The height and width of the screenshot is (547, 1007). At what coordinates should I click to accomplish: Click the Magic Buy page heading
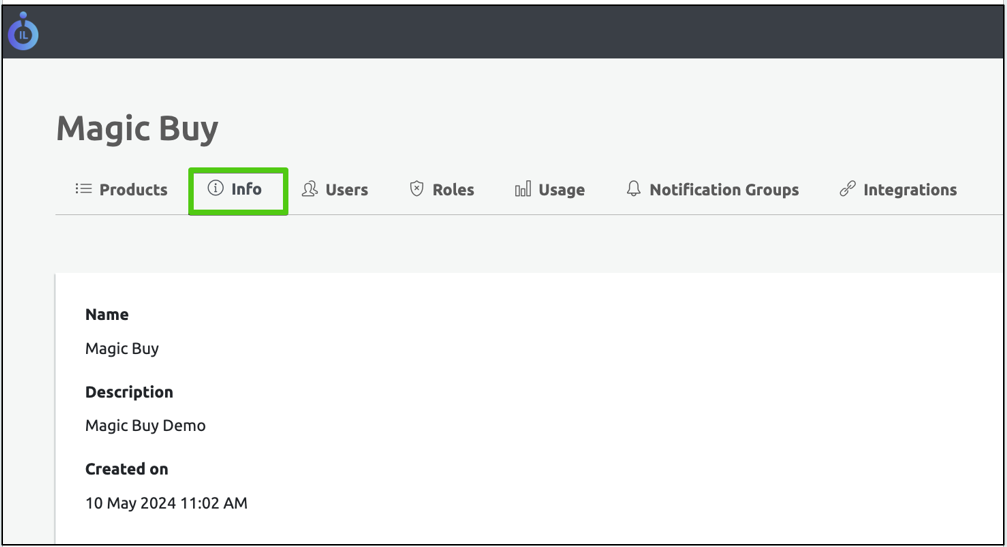[x=137, y=129]
